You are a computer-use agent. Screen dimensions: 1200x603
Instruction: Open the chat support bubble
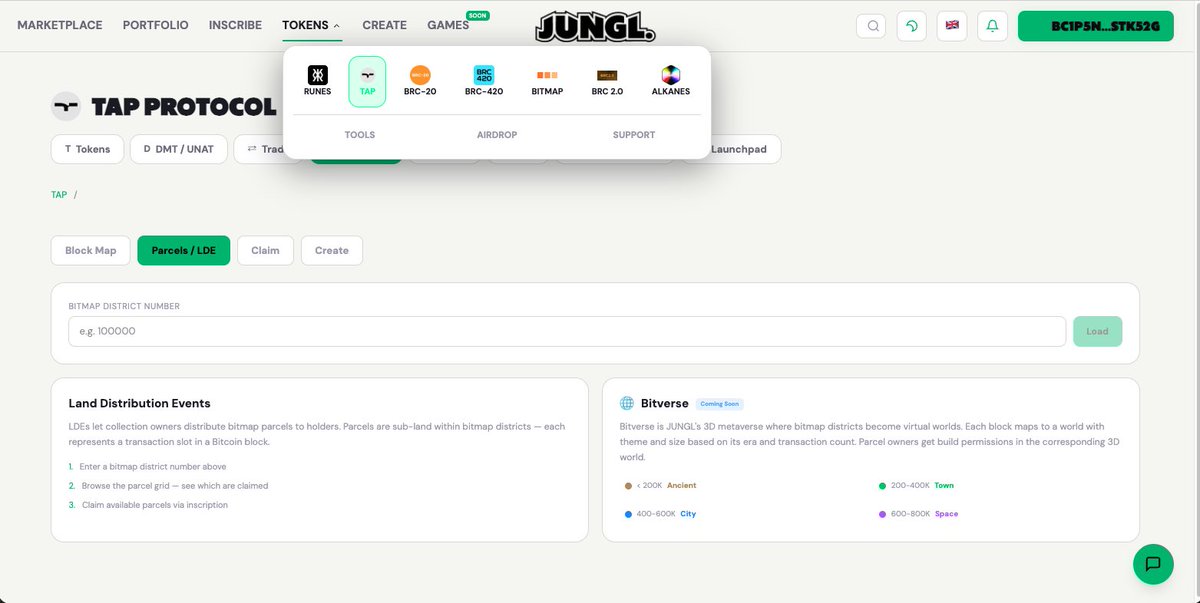pyautogui.click(x=1153, y=564)
